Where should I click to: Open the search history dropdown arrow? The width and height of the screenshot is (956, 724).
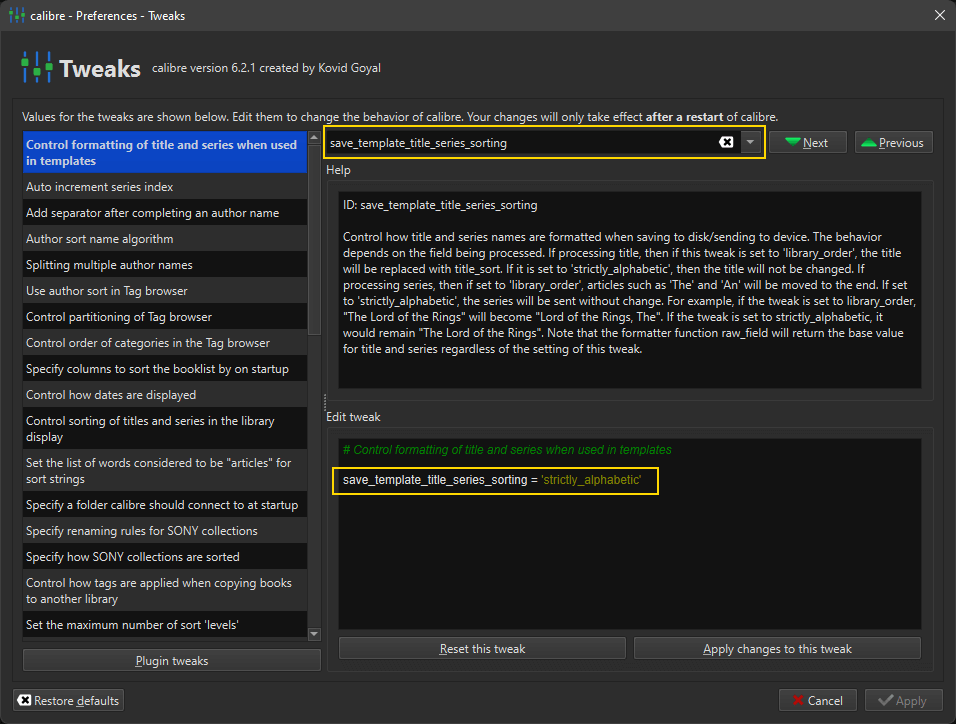(x=751, y=142)
